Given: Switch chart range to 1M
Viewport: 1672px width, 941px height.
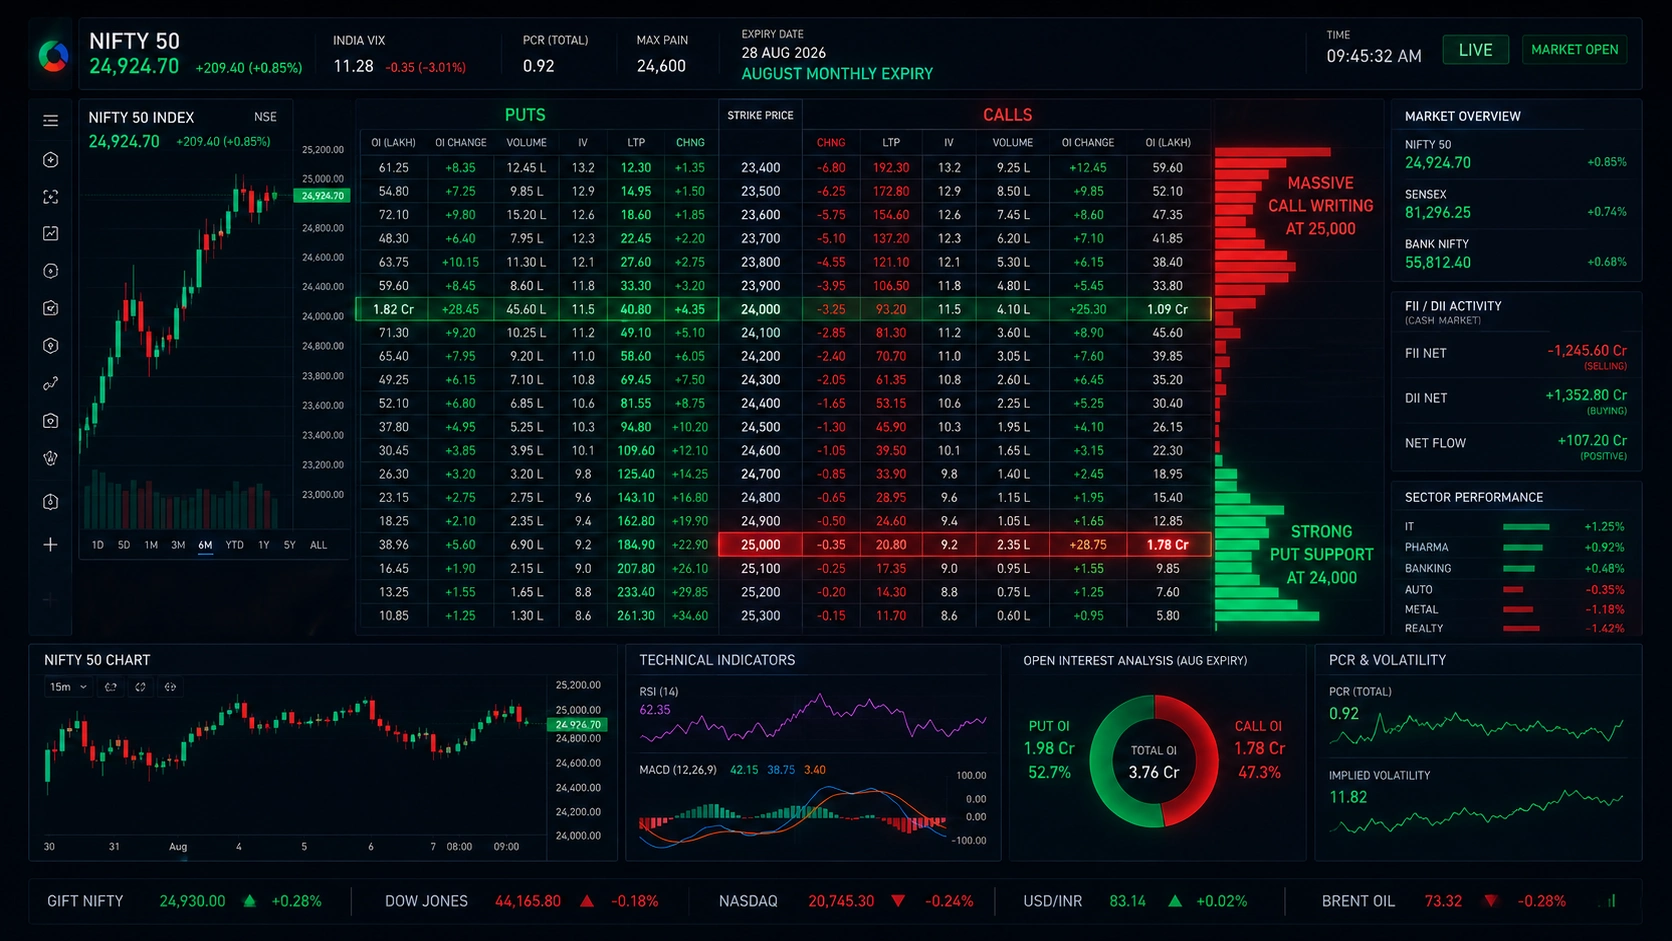Looking at the screenshot, I should click(x=151, y=545).
